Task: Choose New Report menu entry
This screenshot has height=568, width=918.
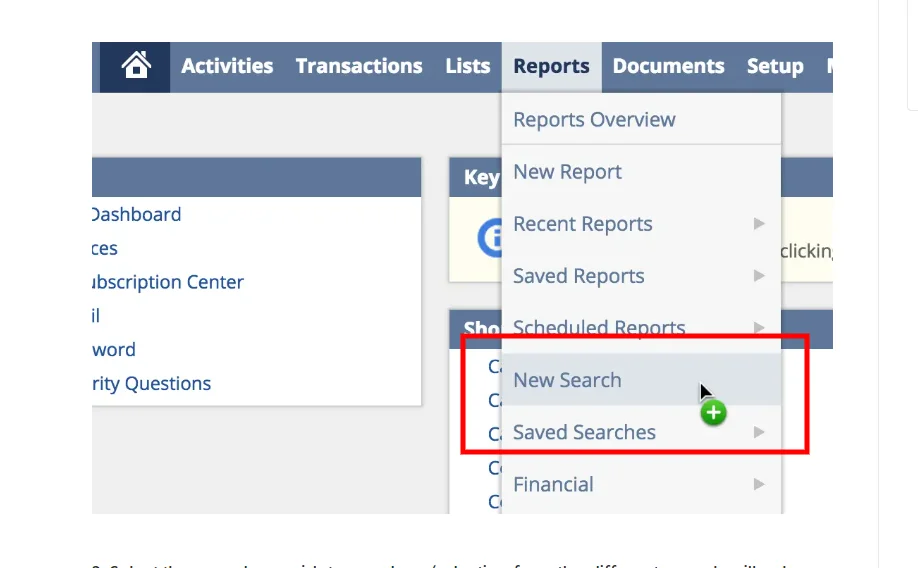Action: (x=567, y=172)
